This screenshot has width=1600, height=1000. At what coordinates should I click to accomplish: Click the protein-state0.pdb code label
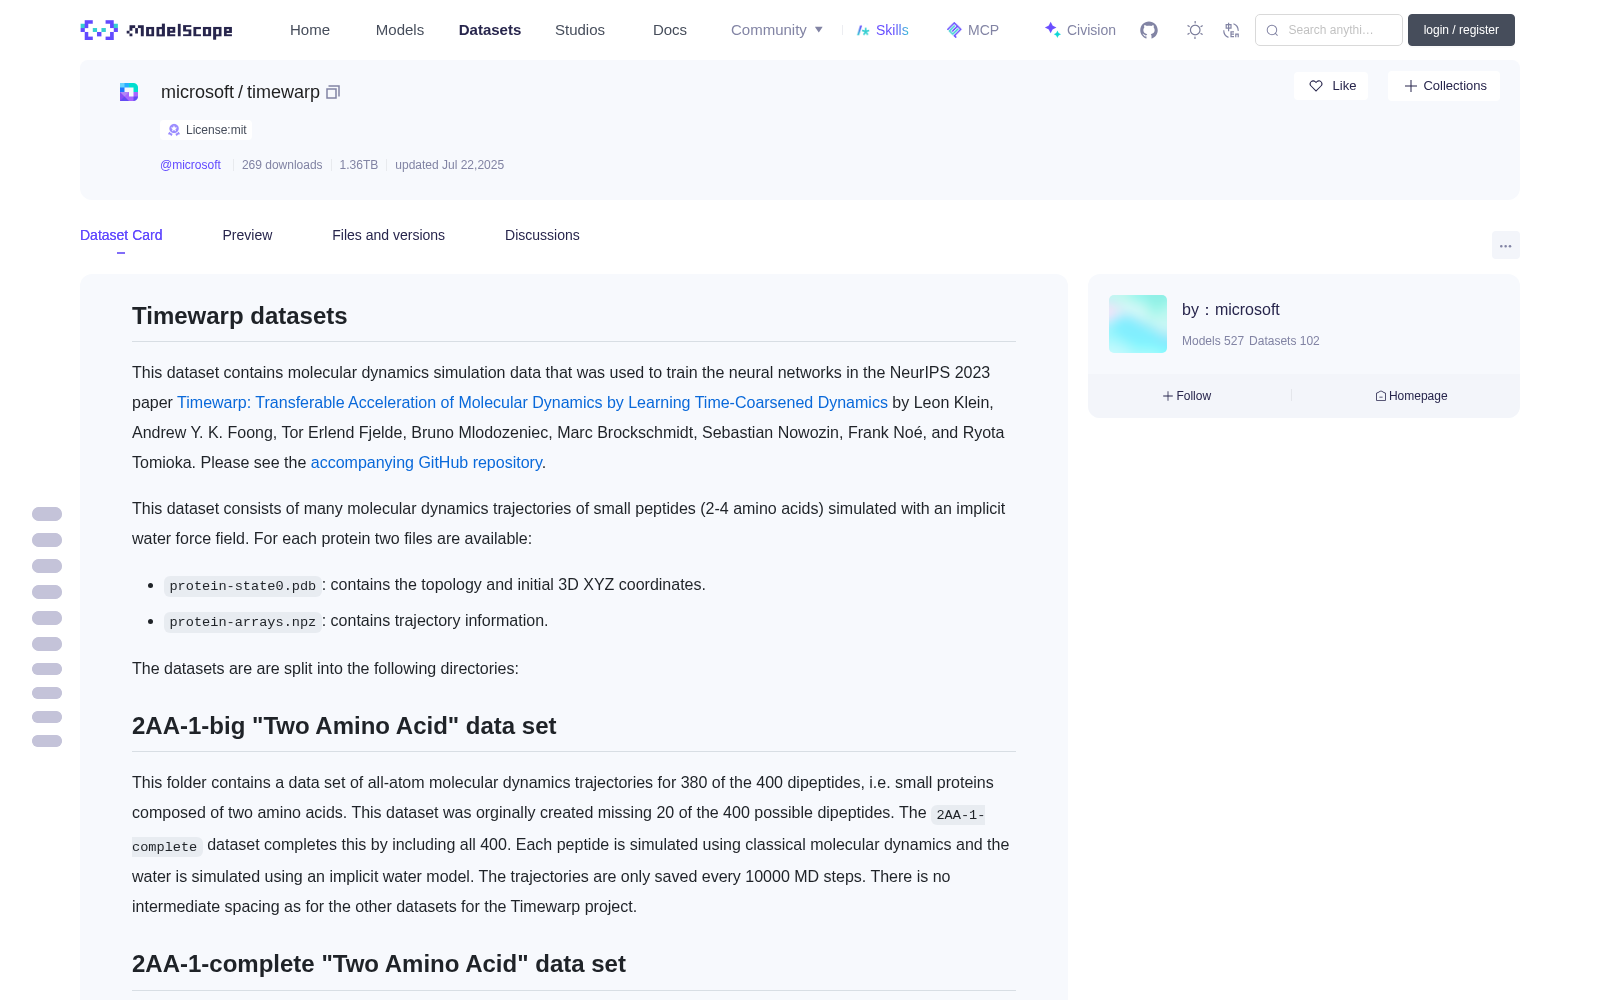click(243, 586)
